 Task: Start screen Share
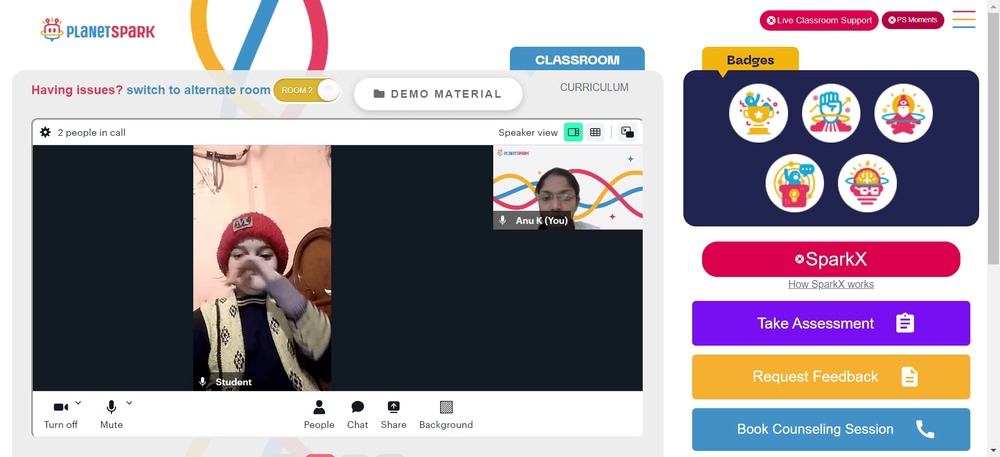(x=393, y=414)
